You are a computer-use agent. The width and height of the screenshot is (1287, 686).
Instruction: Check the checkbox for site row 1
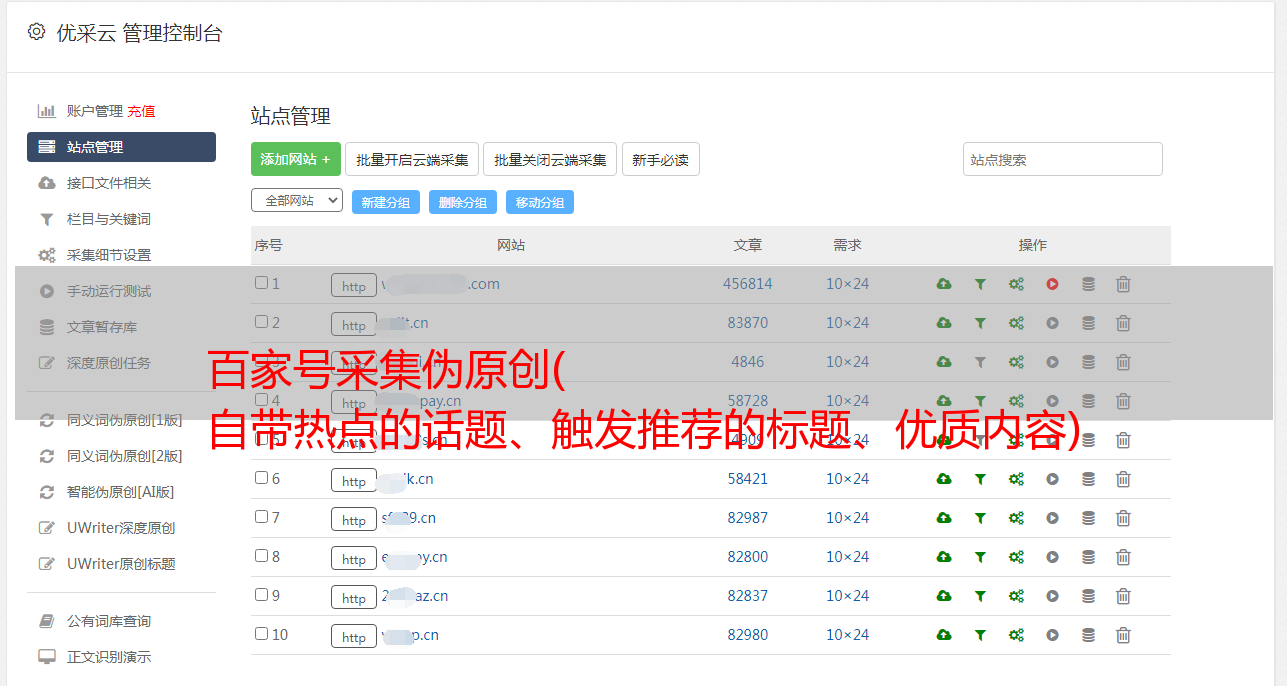tap(261, 283)
